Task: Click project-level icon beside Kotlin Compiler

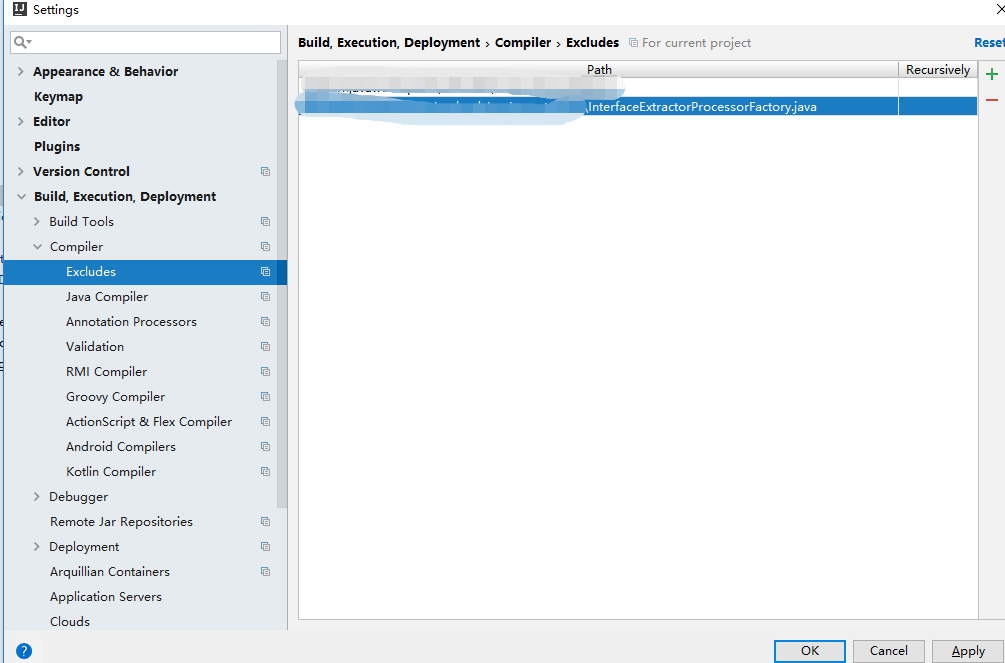Action: (265, 472)
